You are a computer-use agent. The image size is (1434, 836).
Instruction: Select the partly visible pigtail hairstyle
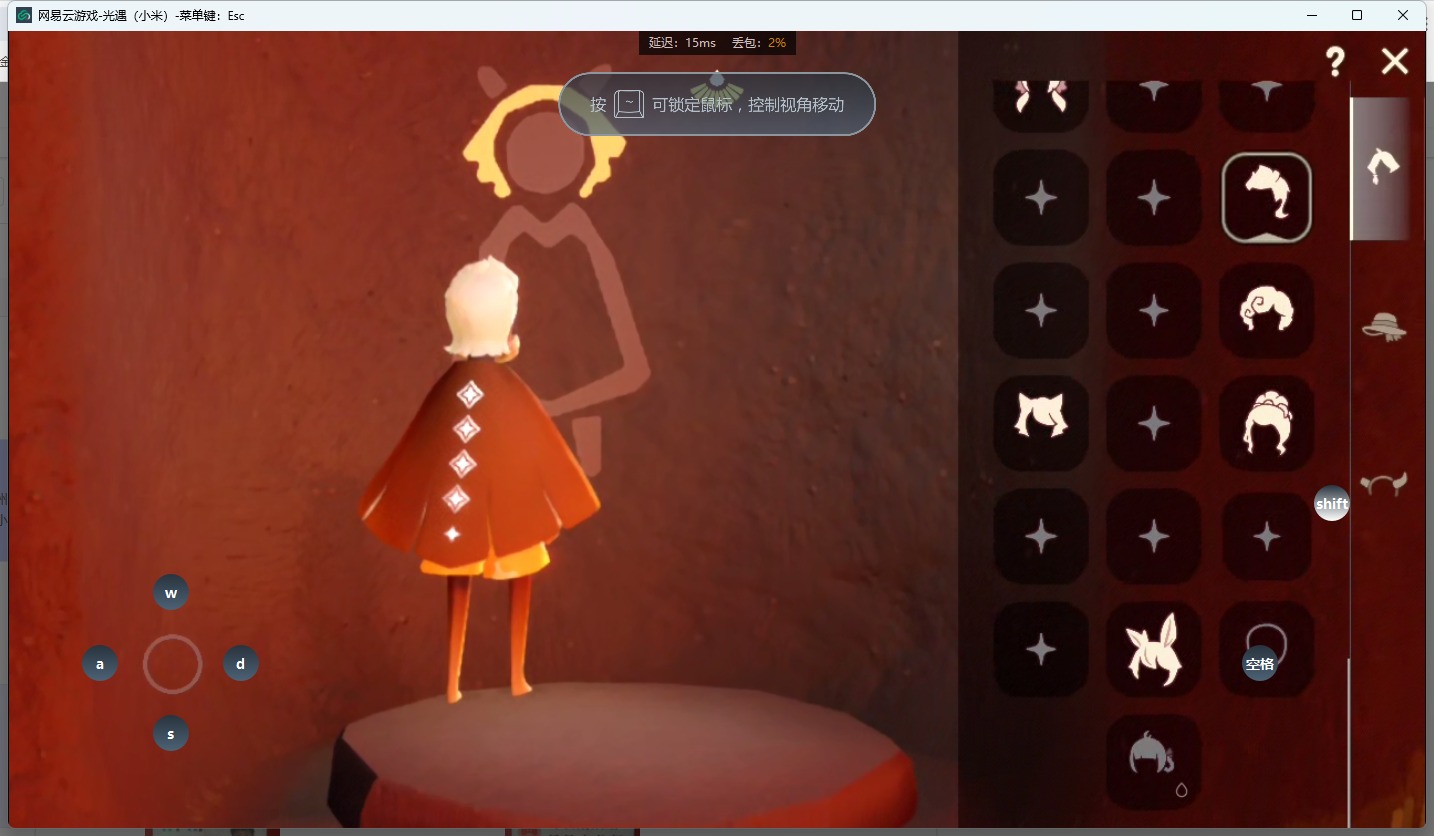click(1041, 106)
